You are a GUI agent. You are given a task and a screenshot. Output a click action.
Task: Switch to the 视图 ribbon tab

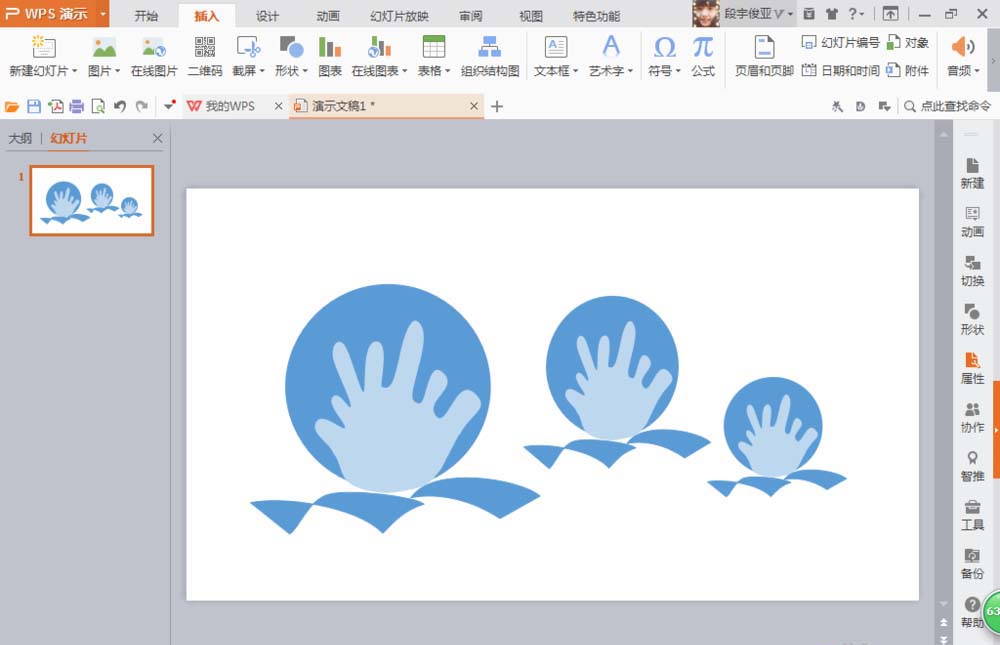point(531,16)
